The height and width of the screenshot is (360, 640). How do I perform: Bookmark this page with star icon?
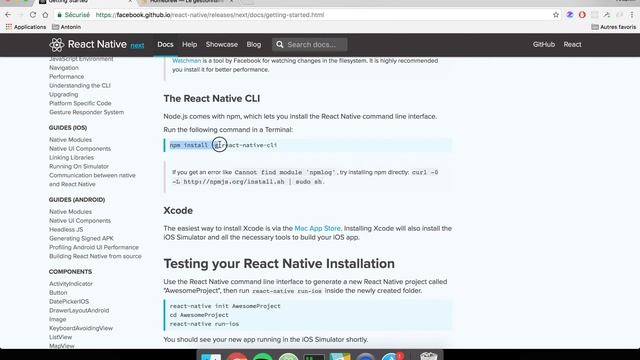tap(556, 15)
